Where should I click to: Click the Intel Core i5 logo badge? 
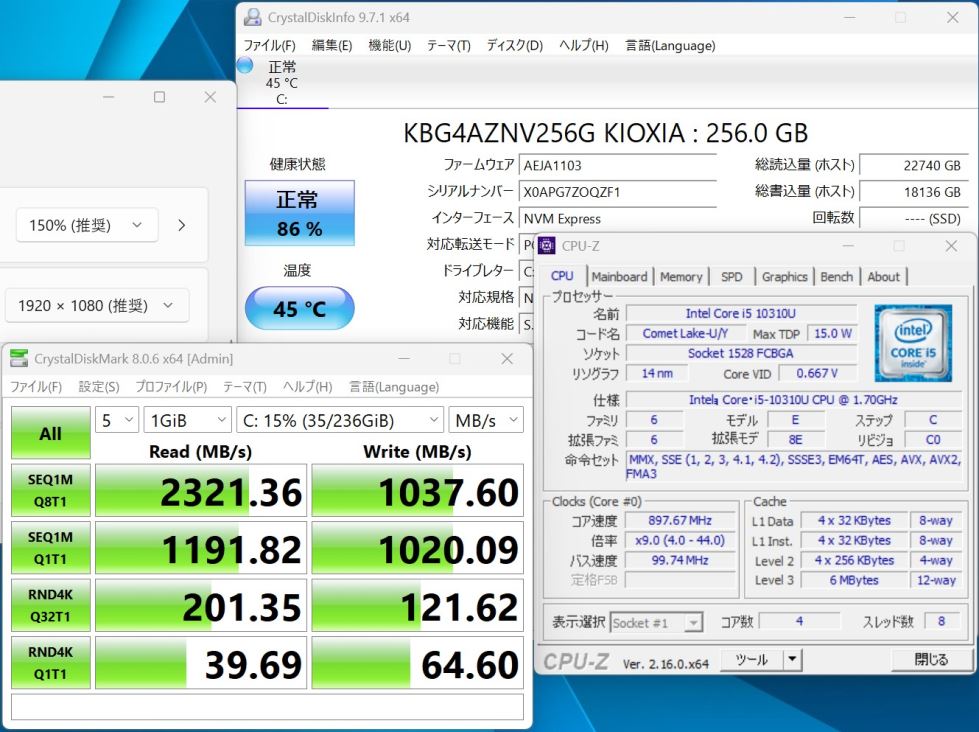click(913, 344)
